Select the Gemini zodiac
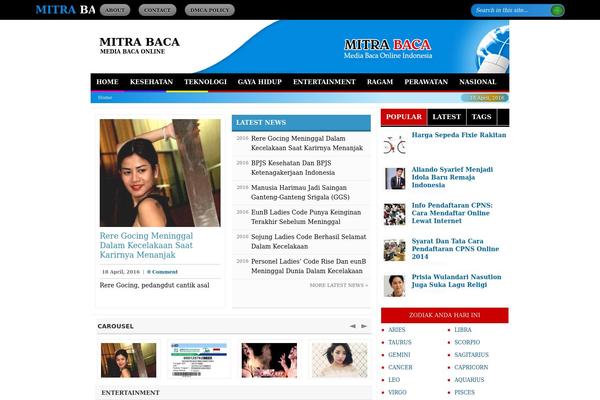 (x=399, y=355)
